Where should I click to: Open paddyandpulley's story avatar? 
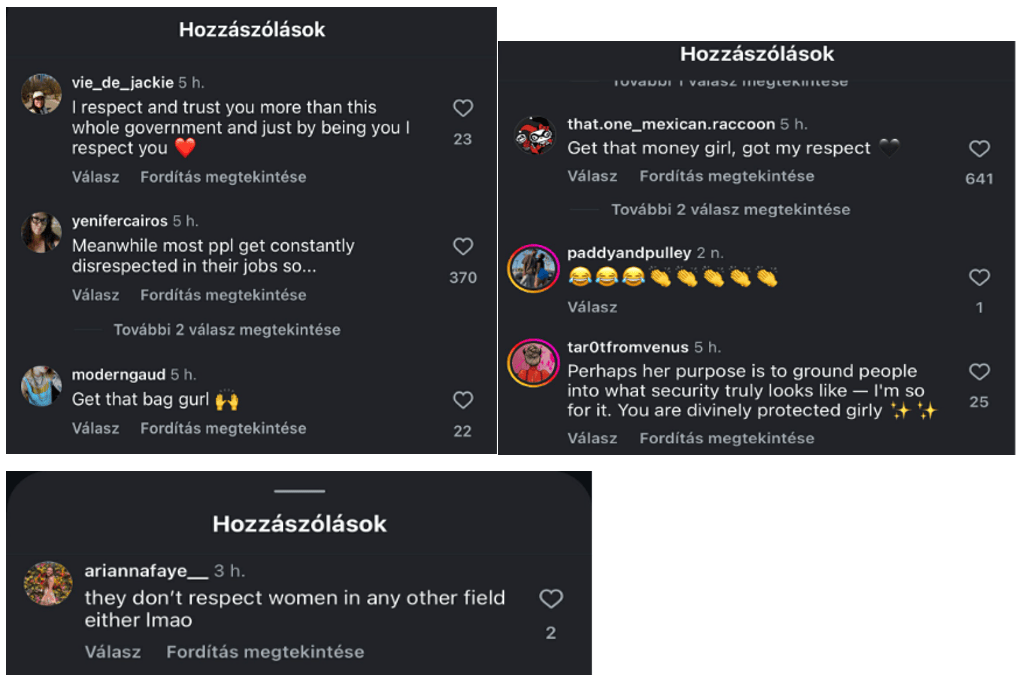pos(533,269)
